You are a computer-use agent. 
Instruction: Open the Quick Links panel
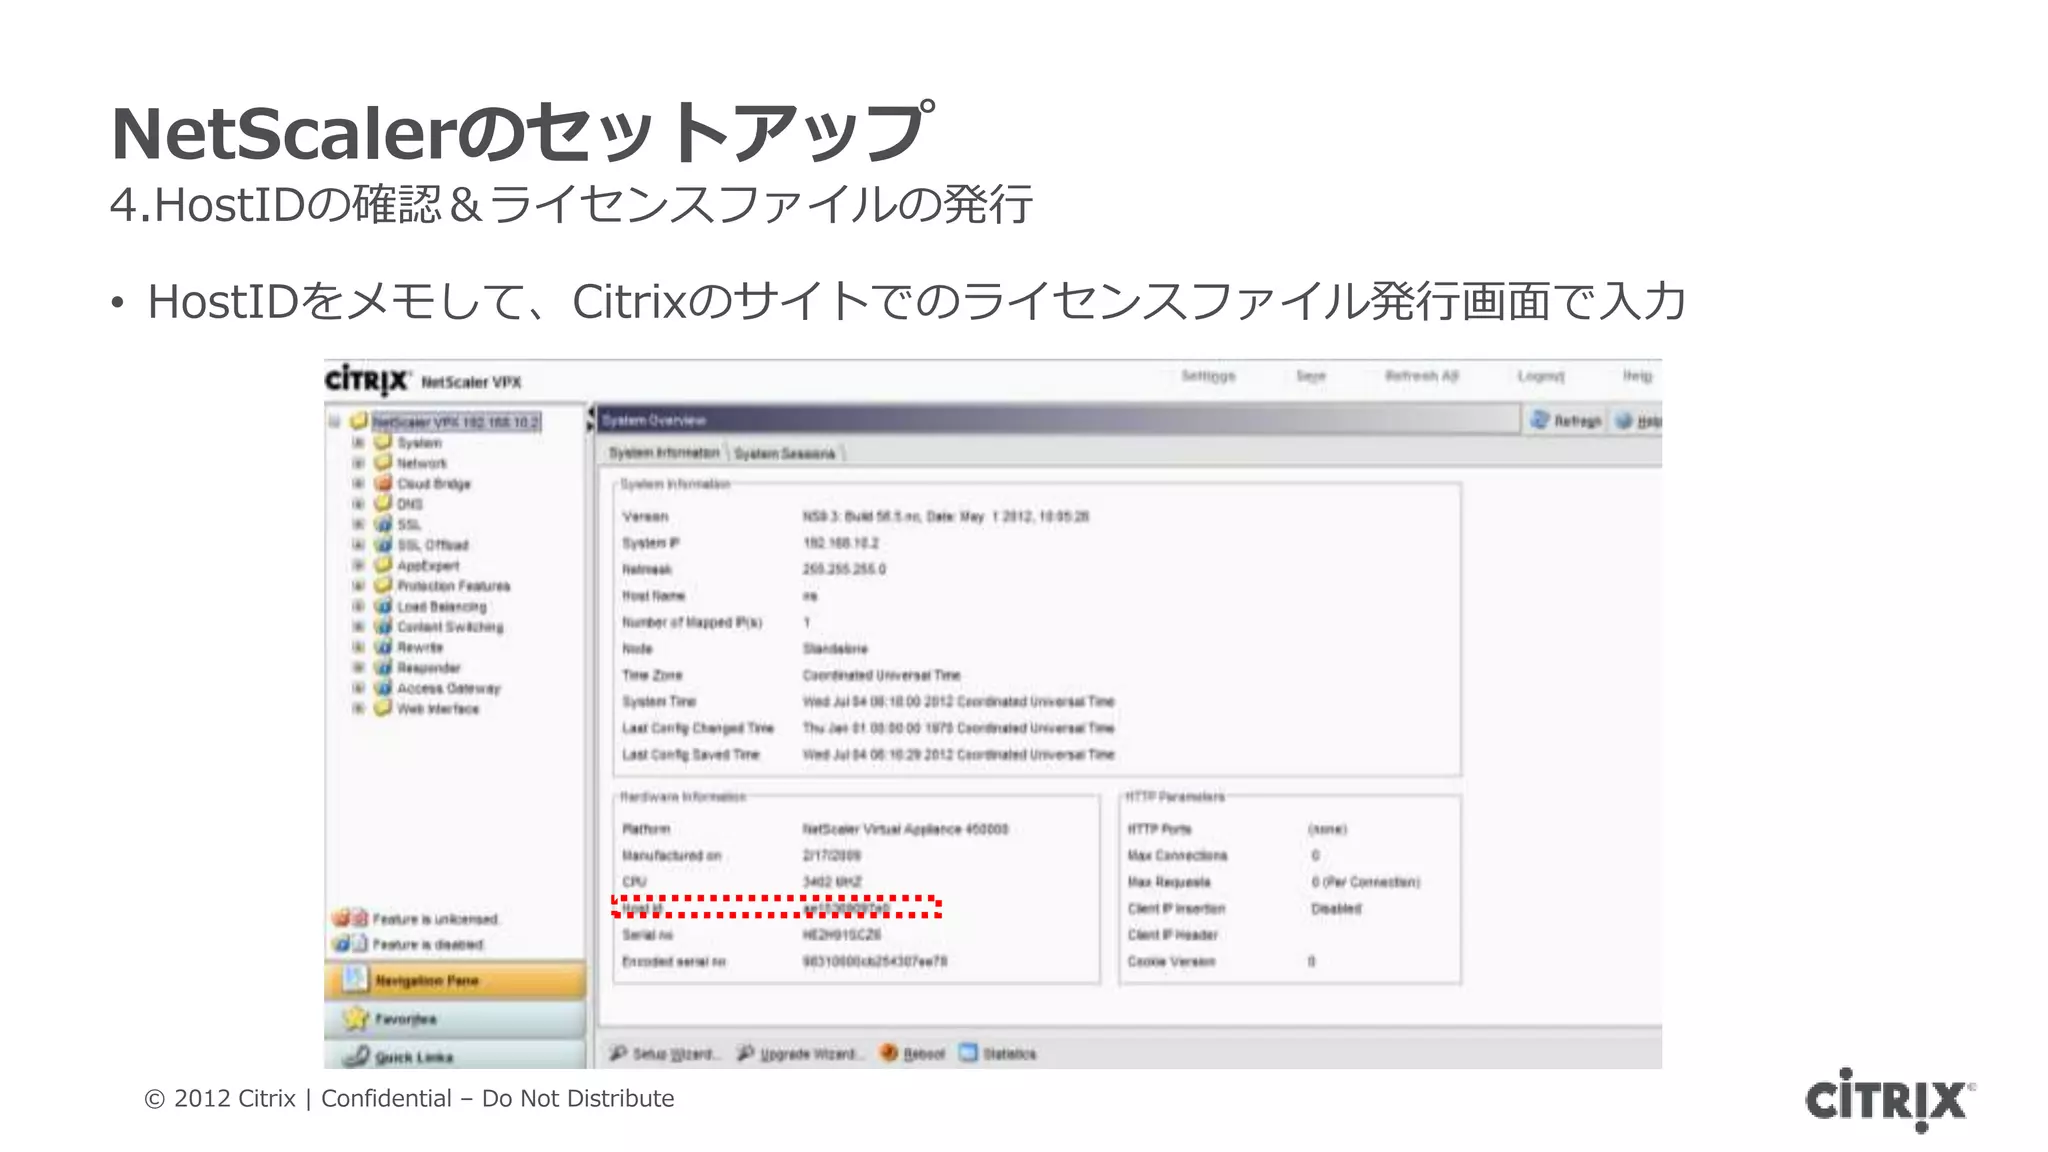(x=413, y=1057)
